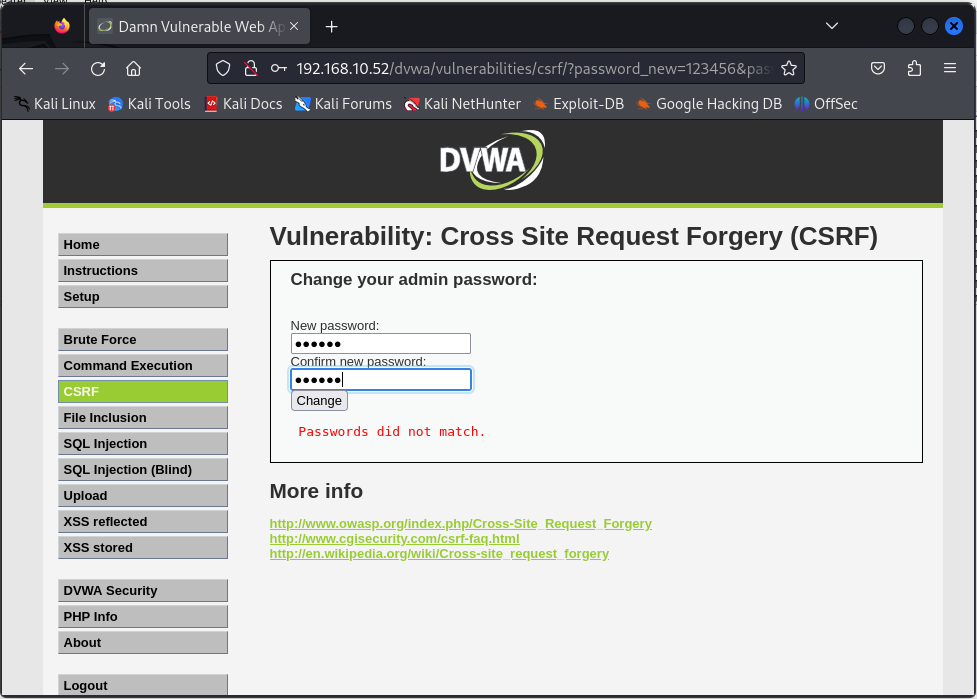
Task: Click the Firefox logo icon
Action: [62, 26]
